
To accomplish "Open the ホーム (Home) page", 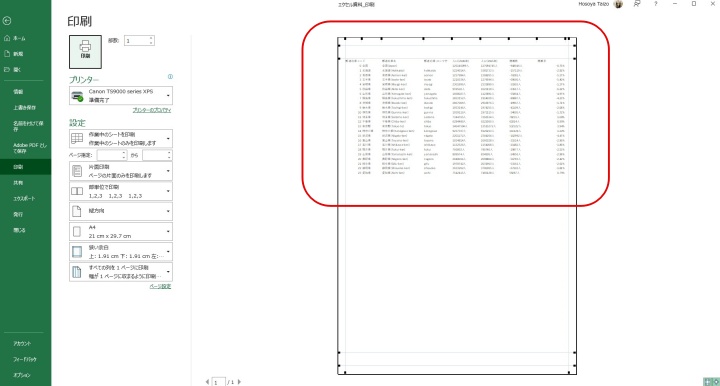I will [26, 38].
